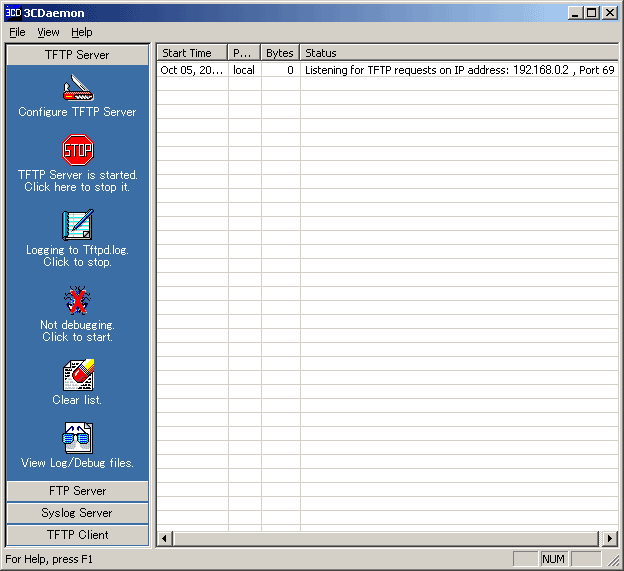Click the Bytes column header
The image size is (624, 571).
click(x=280, y=53)
